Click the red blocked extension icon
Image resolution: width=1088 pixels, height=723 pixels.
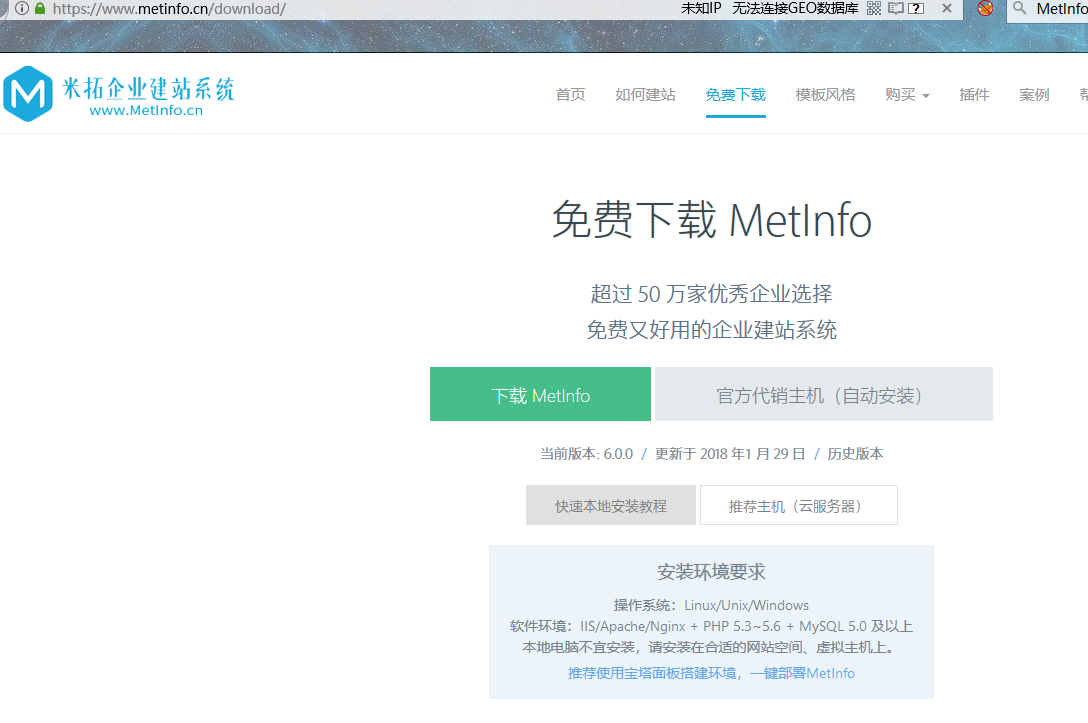[x=985, y=8]
